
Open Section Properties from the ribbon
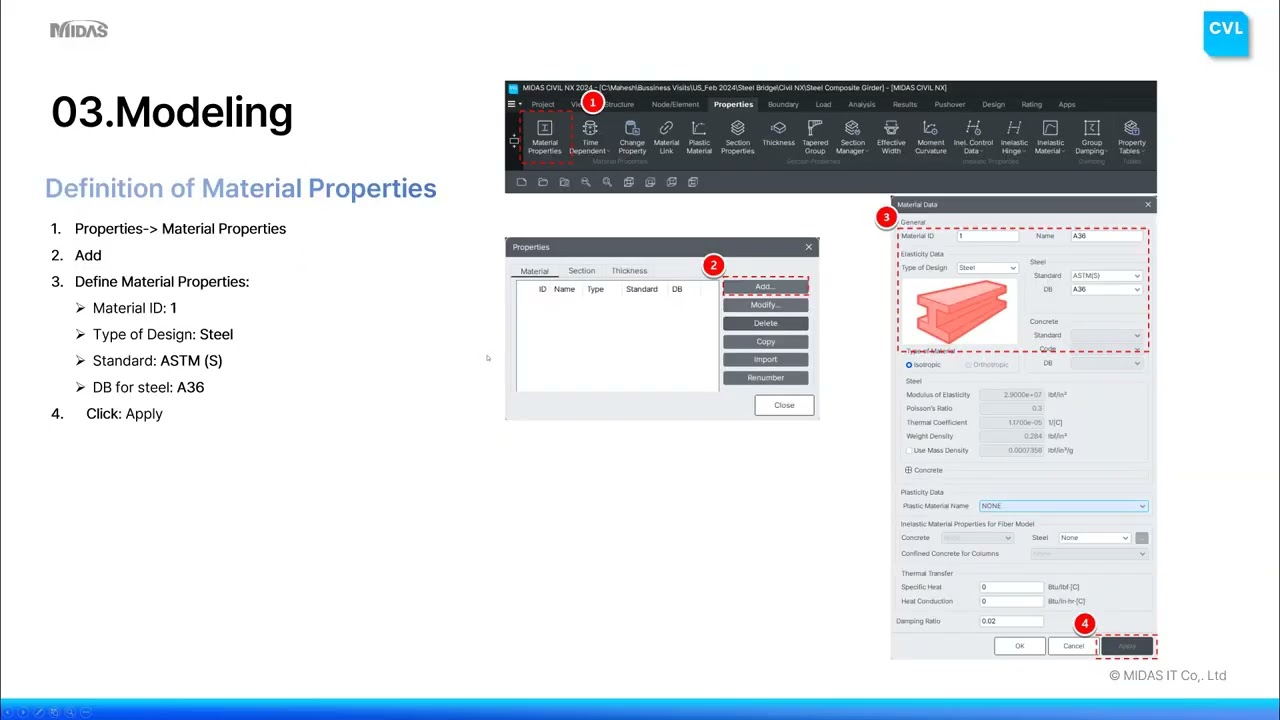click(x=737, y=137)
